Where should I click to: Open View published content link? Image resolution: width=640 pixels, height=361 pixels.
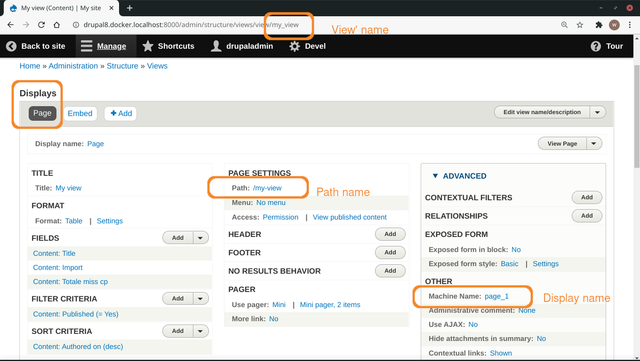pos(350,217)
